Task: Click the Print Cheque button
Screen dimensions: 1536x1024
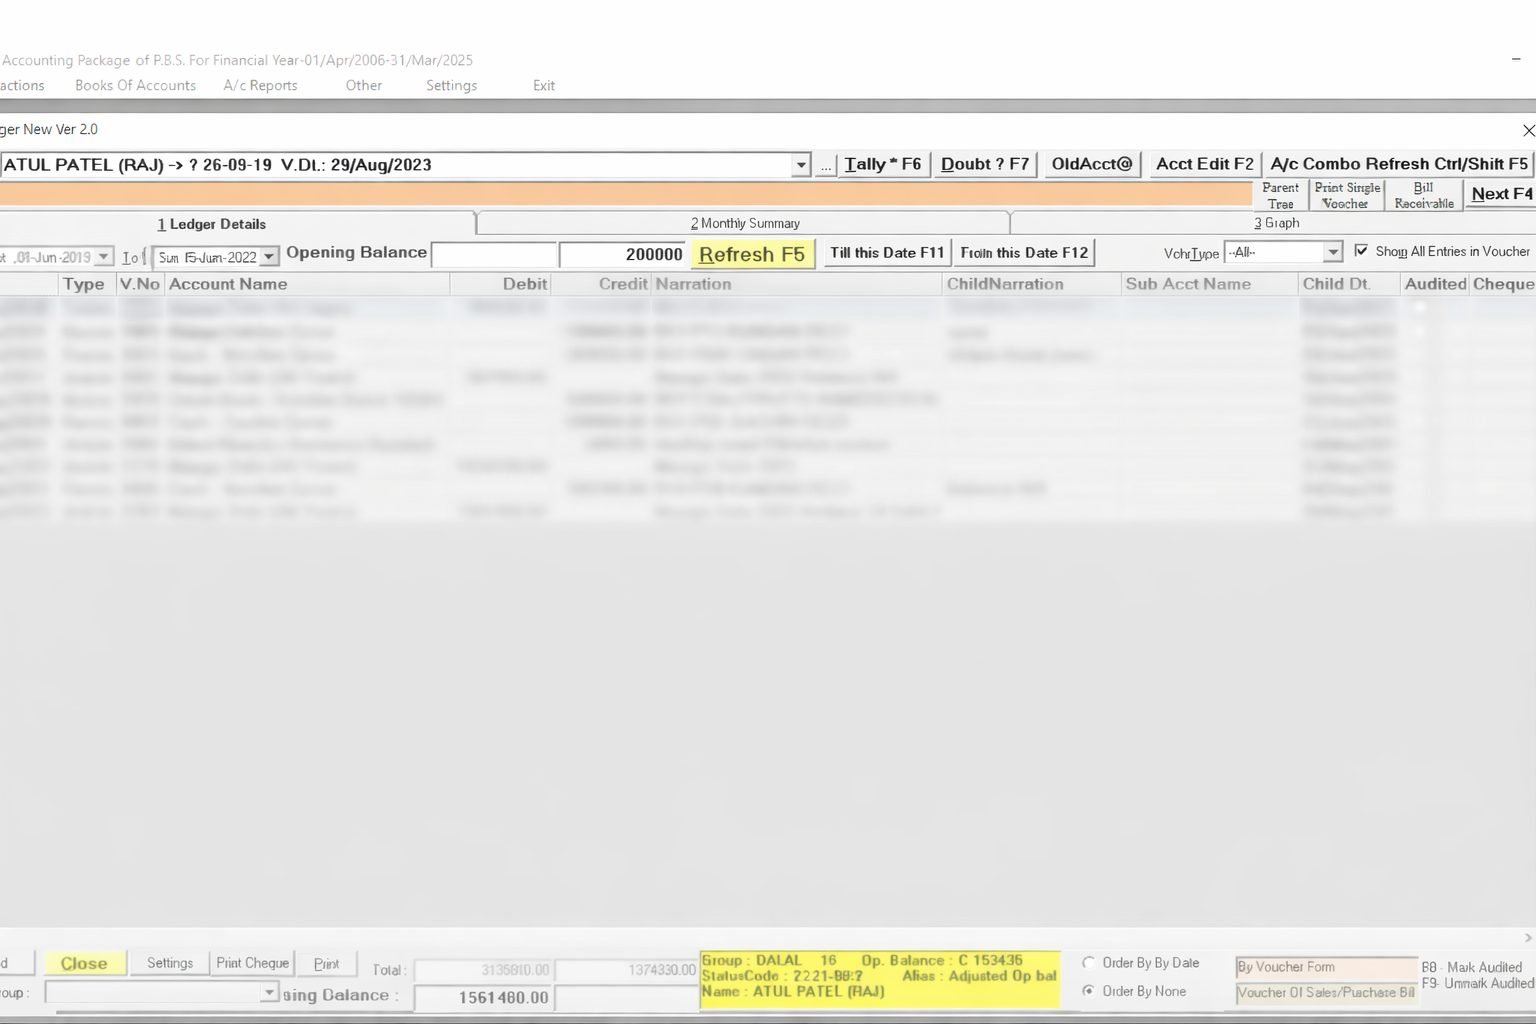Action: 252,962
